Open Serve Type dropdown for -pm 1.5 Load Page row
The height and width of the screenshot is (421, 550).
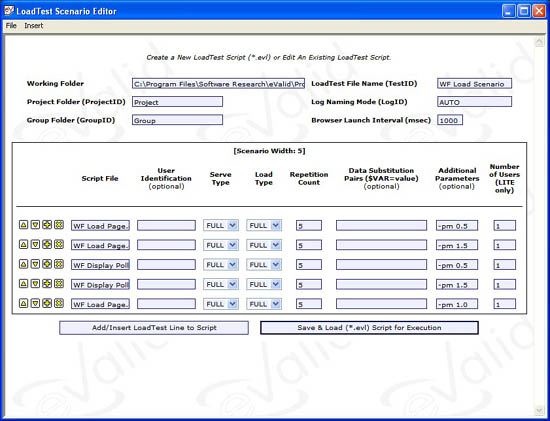pos(221,245)
